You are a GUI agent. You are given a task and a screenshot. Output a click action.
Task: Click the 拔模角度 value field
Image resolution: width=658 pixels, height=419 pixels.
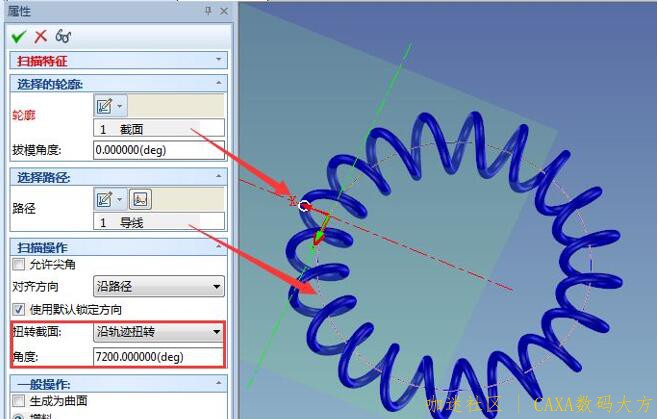159,150
